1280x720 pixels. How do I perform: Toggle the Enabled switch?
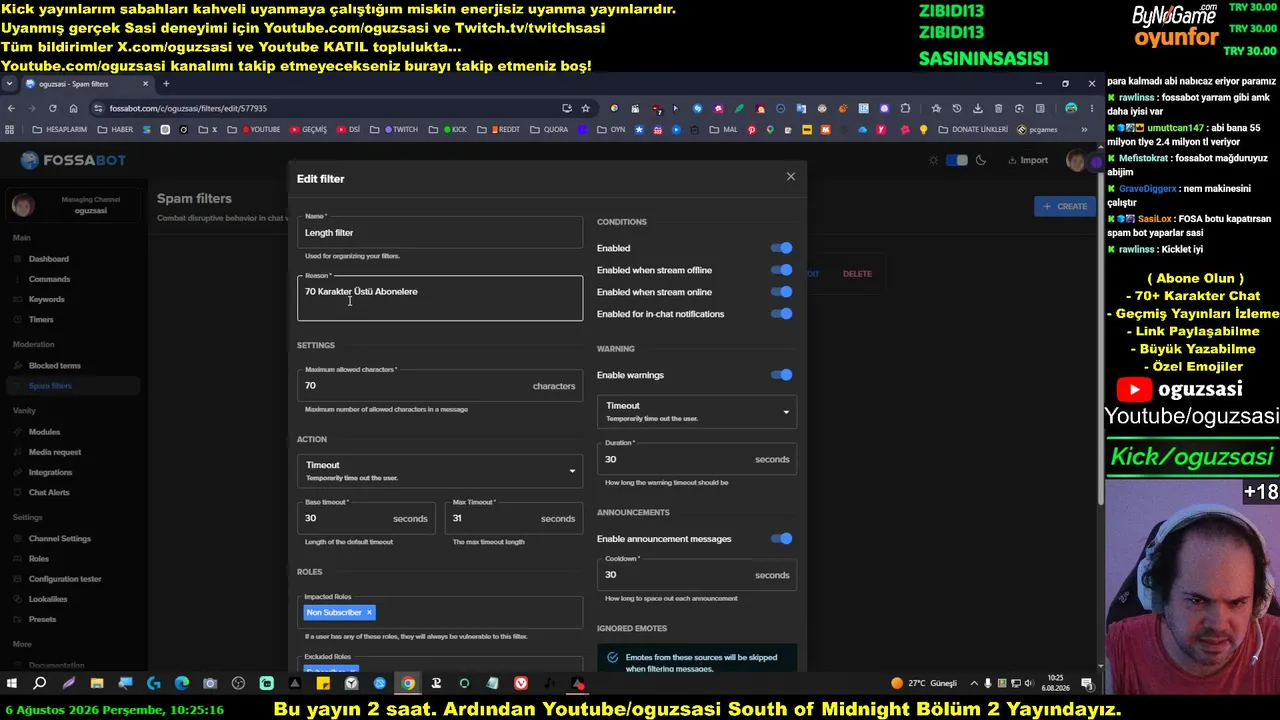(x=781, y=248)
